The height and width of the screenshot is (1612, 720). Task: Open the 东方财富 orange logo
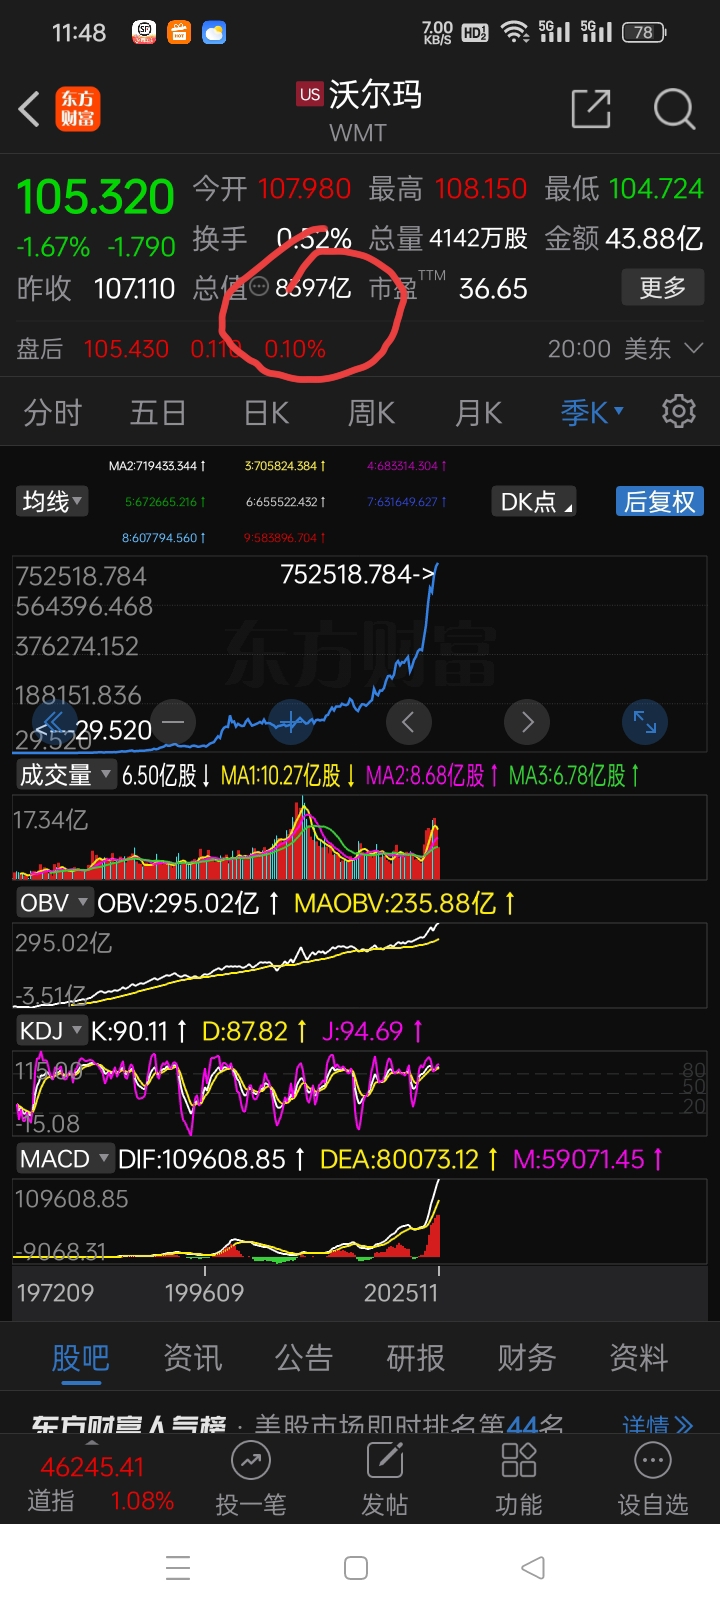[78, 109]
